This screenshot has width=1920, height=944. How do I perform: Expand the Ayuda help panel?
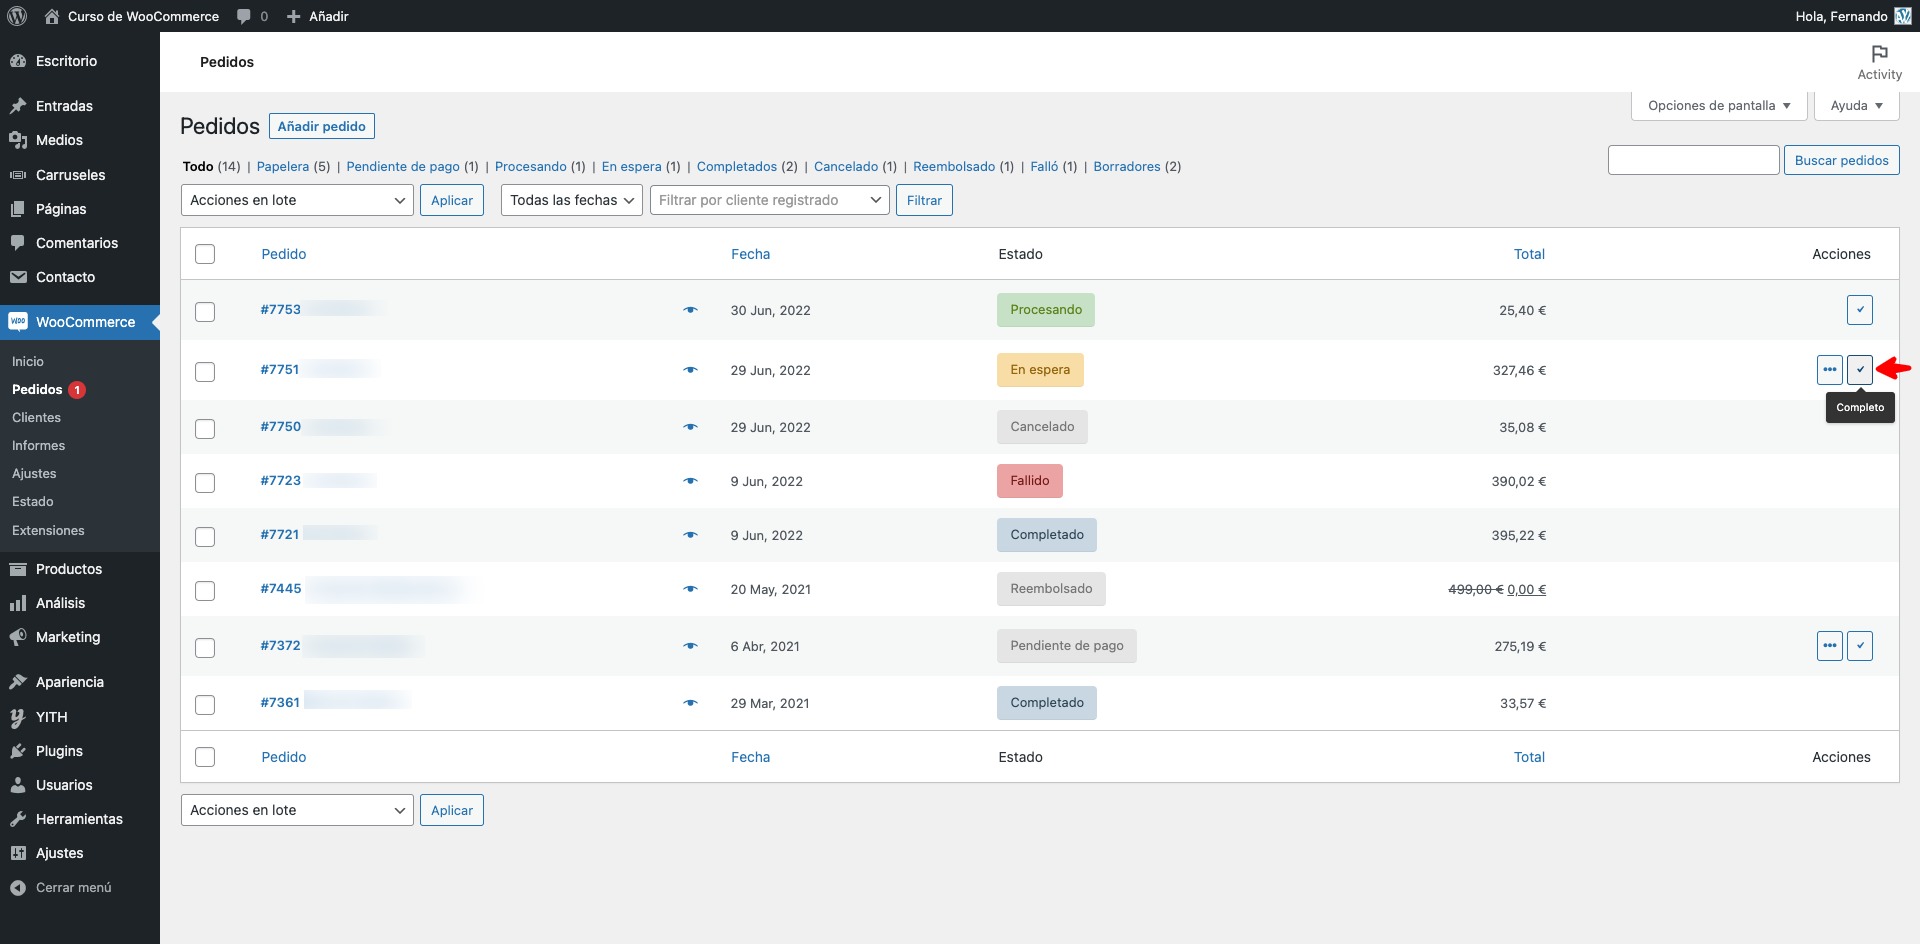pyautogui.click(x=1856, y=105)
